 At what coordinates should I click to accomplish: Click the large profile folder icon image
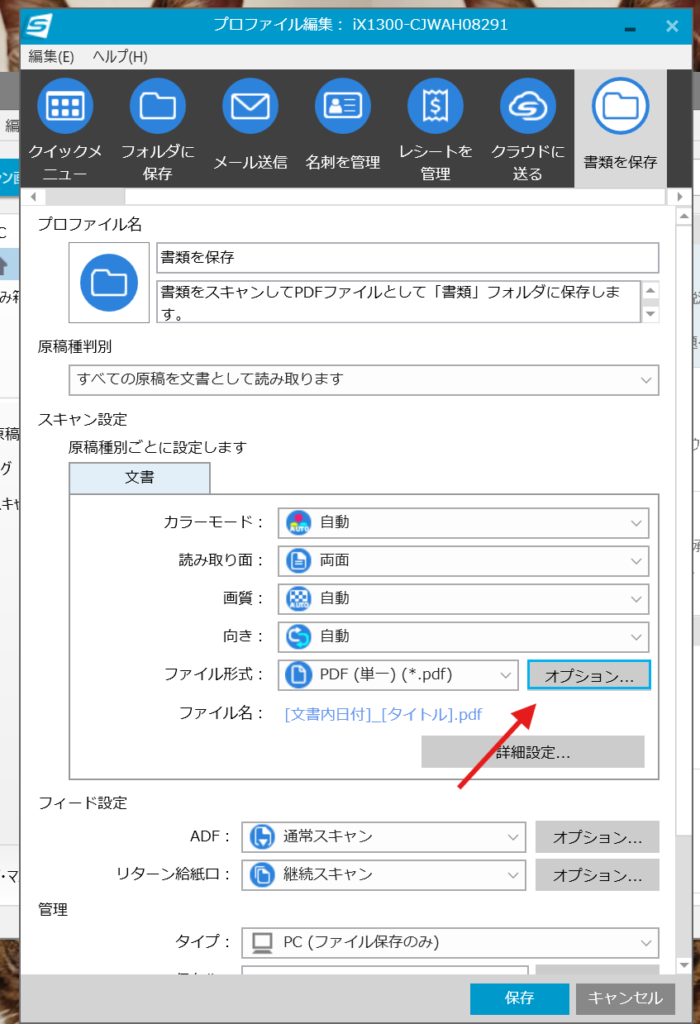pos(109,282)
